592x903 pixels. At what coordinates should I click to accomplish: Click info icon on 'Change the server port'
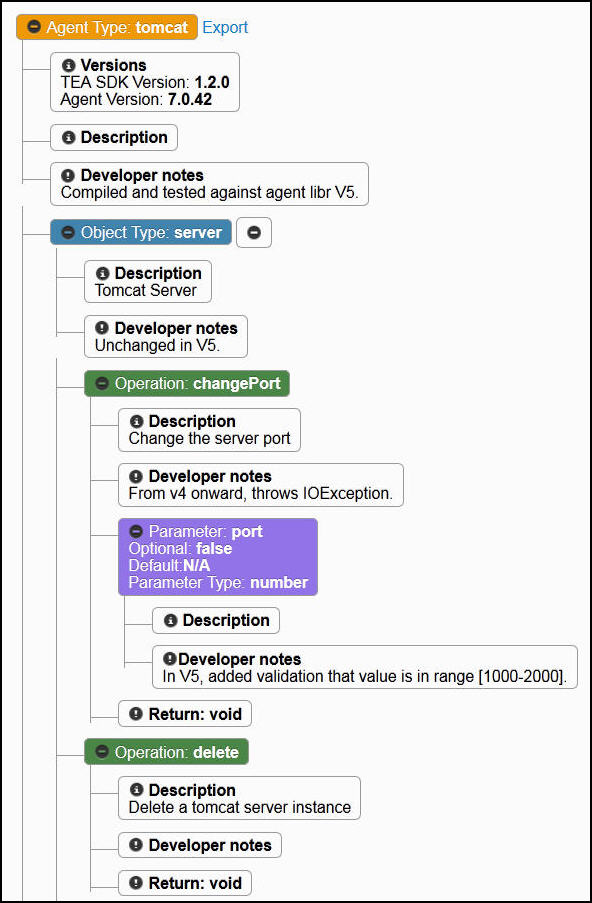[136, 421]
